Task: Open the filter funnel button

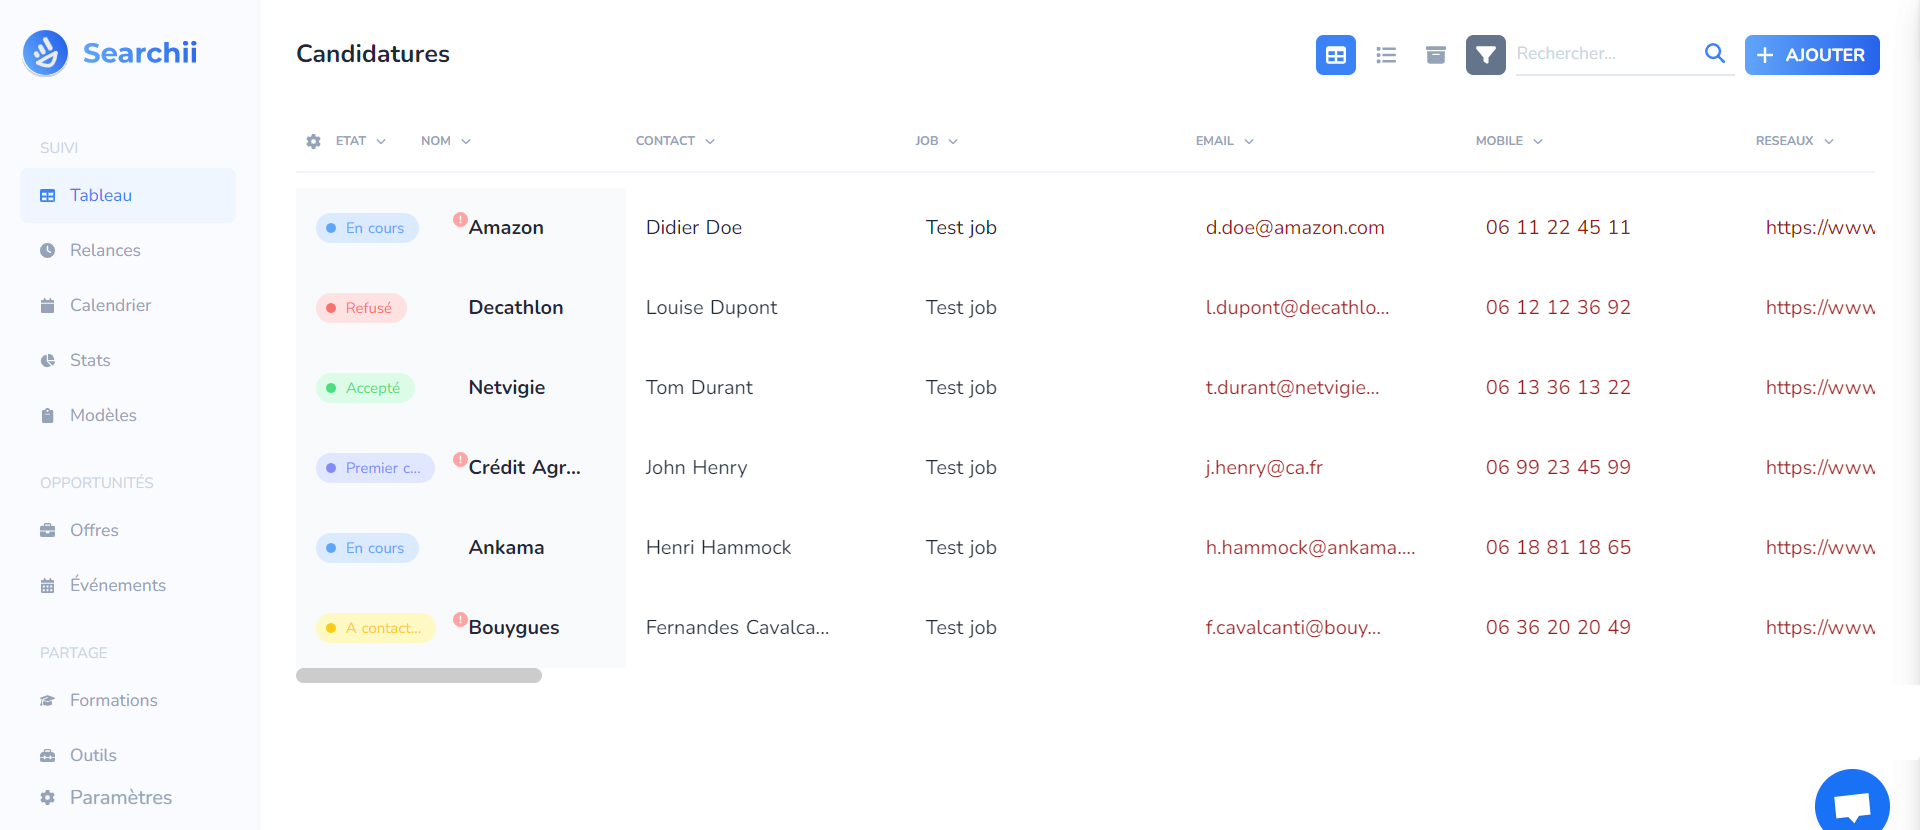Action: tap(1486, 55)
